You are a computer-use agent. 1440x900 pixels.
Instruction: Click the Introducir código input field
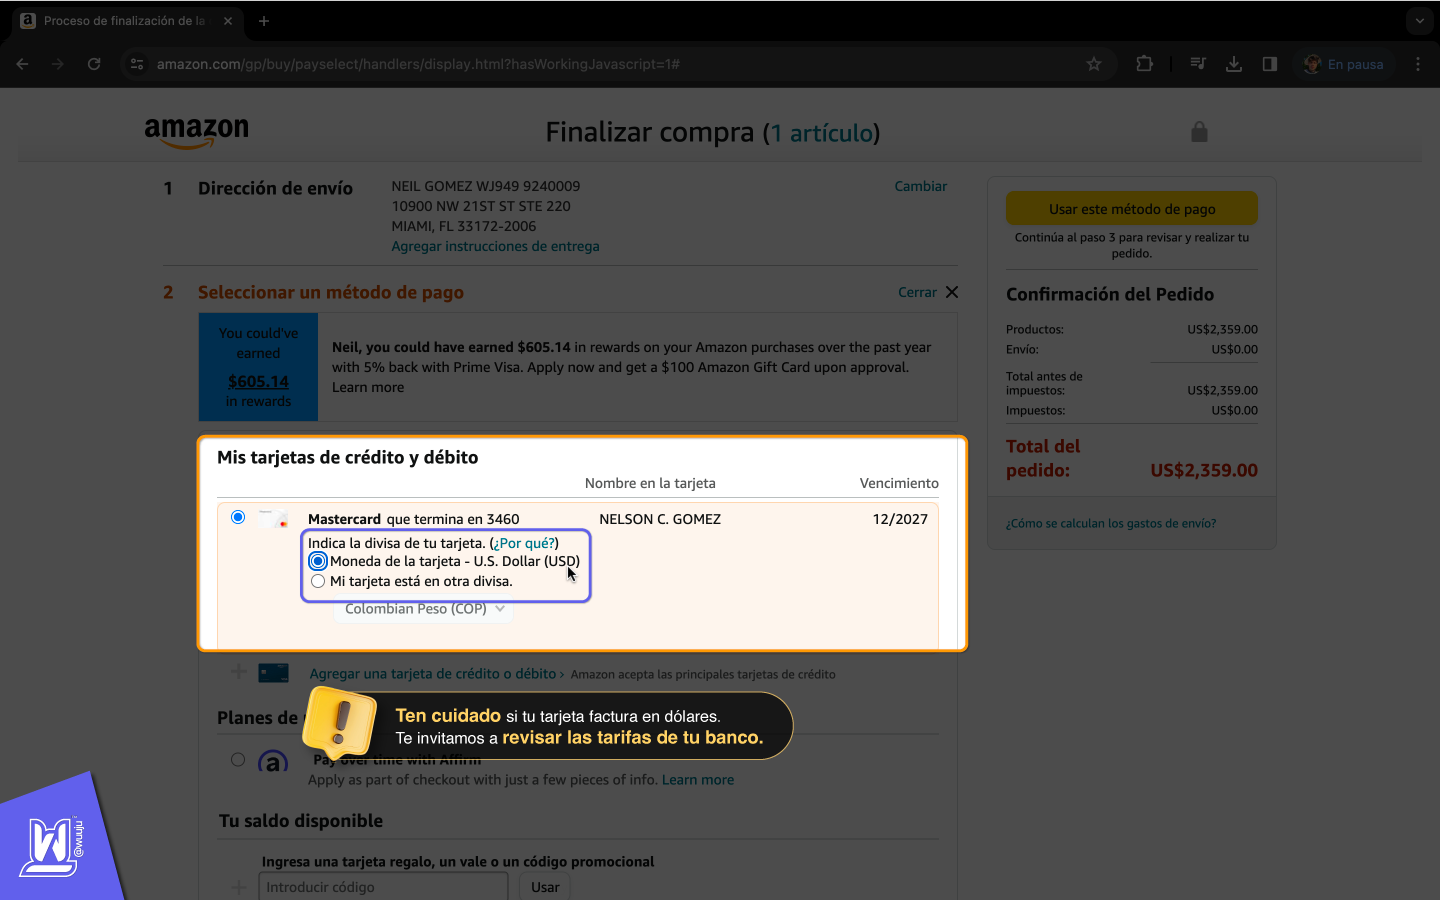pos(383,887)
